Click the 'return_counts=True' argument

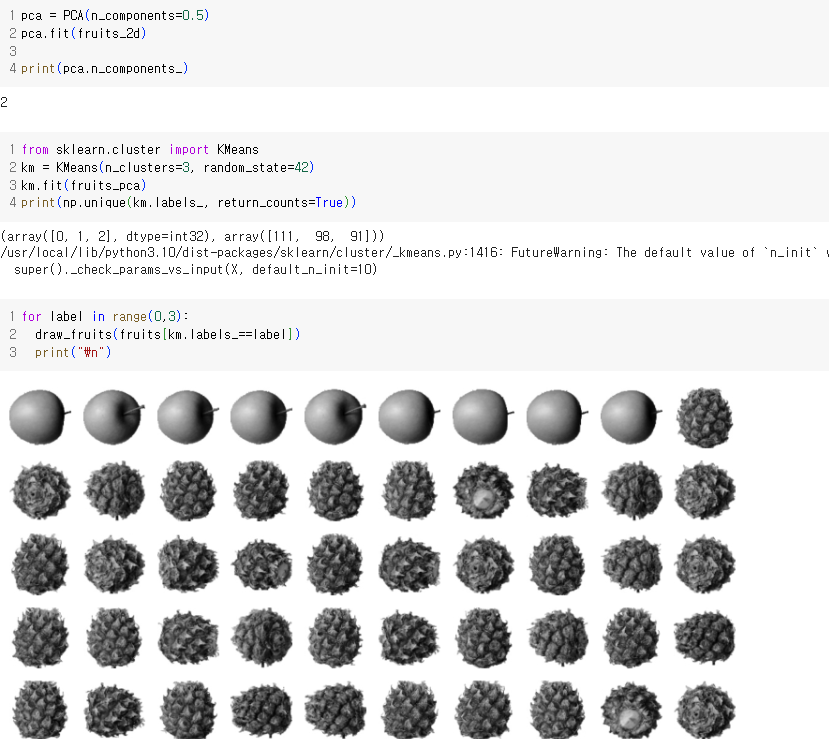[280, 202]
